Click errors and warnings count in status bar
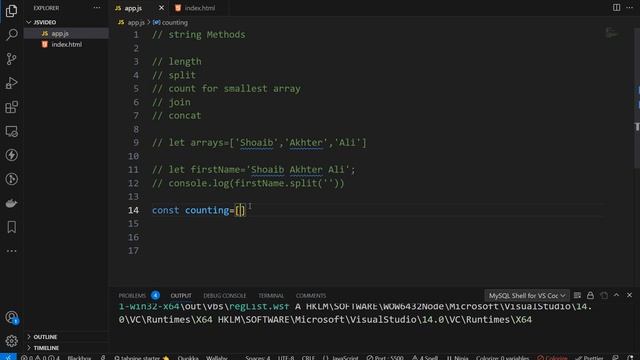The width and height of the screenshot is (640, 360). coord(40,357)
